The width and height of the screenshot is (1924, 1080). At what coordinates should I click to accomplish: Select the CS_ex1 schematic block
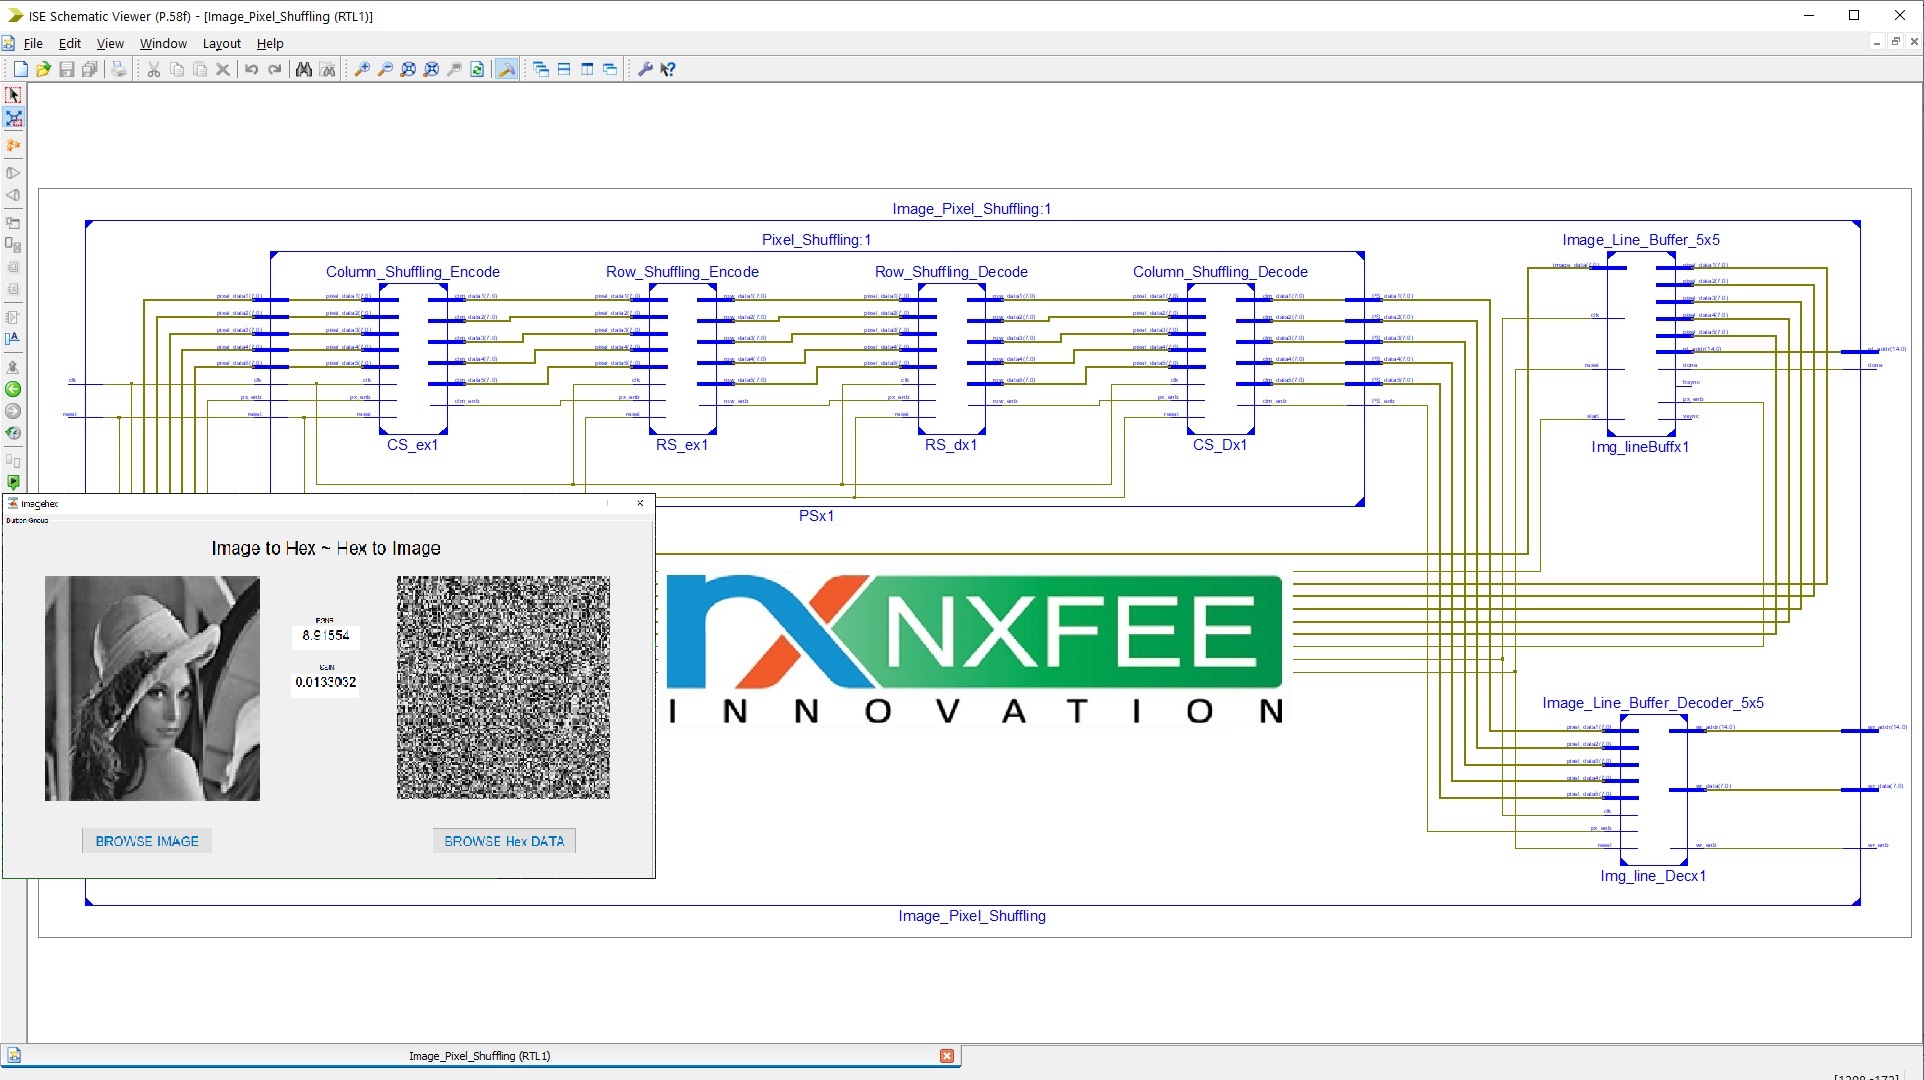tap(413, 358)
